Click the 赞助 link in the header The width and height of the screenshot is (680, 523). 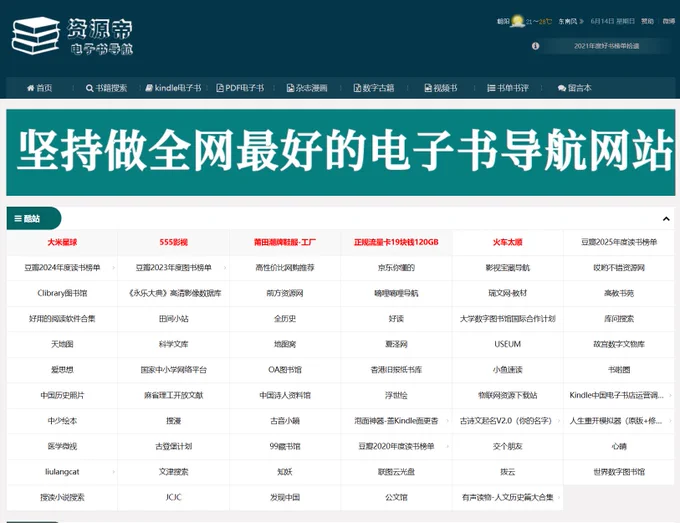pos(647,21)
